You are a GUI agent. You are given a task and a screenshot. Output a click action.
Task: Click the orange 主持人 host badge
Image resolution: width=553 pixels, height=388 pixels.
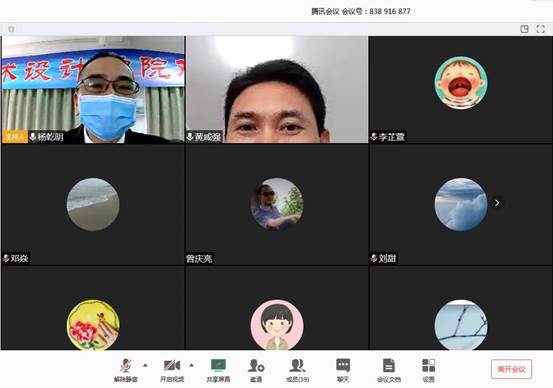pyautogui.click(x=15, y=137)
